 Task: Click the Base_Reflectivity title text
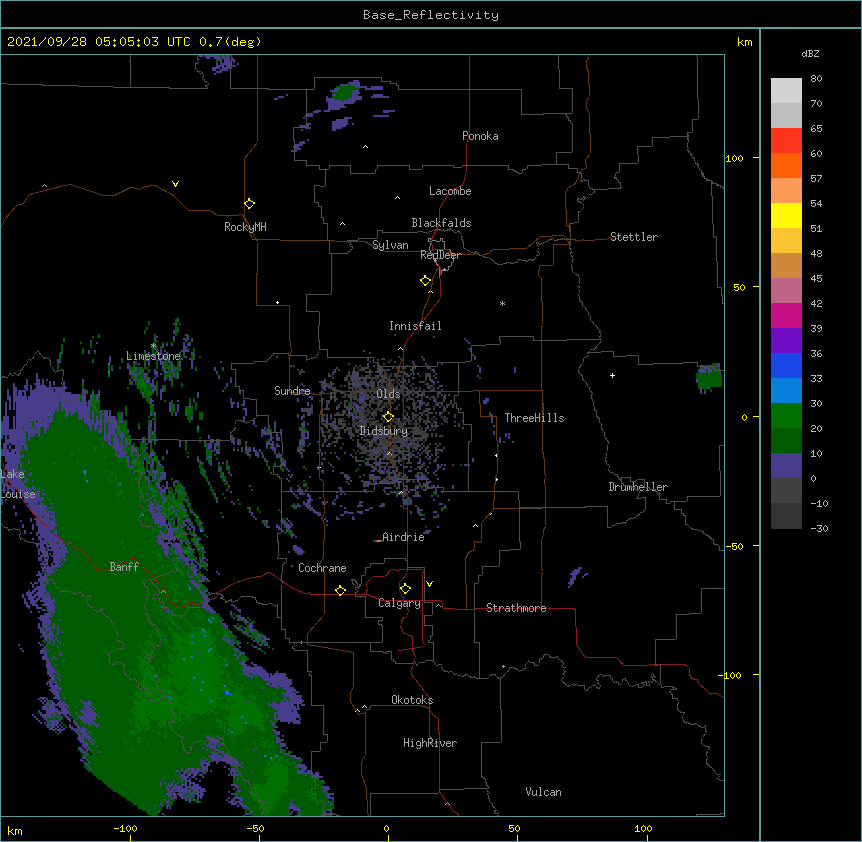click(431, 15)
